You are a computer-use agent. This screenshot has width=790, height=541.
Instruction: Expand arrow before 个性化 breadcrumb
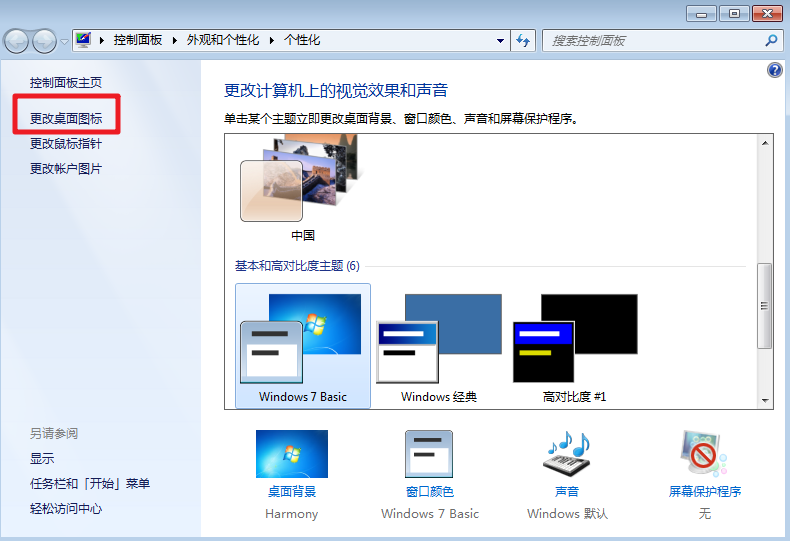pyautogui.click(x=272, y=41)
